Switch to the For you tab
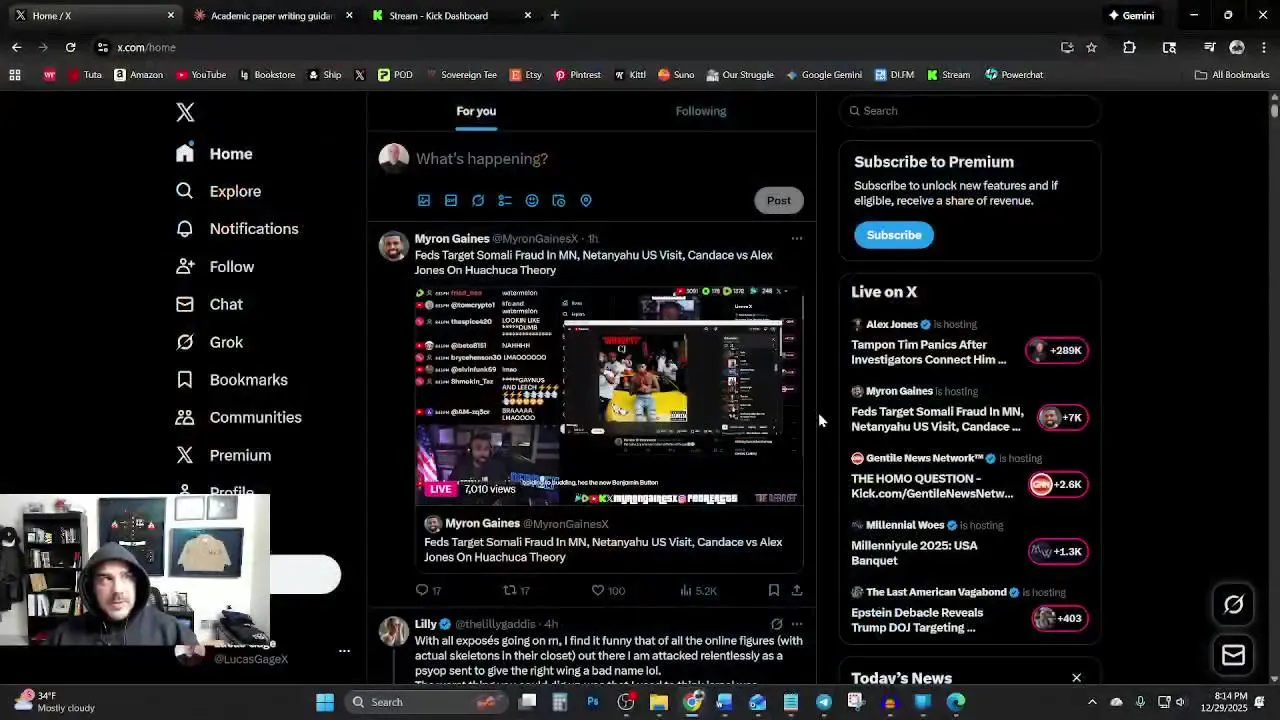This screenshot has width=1280, height=720. point(476,111)
